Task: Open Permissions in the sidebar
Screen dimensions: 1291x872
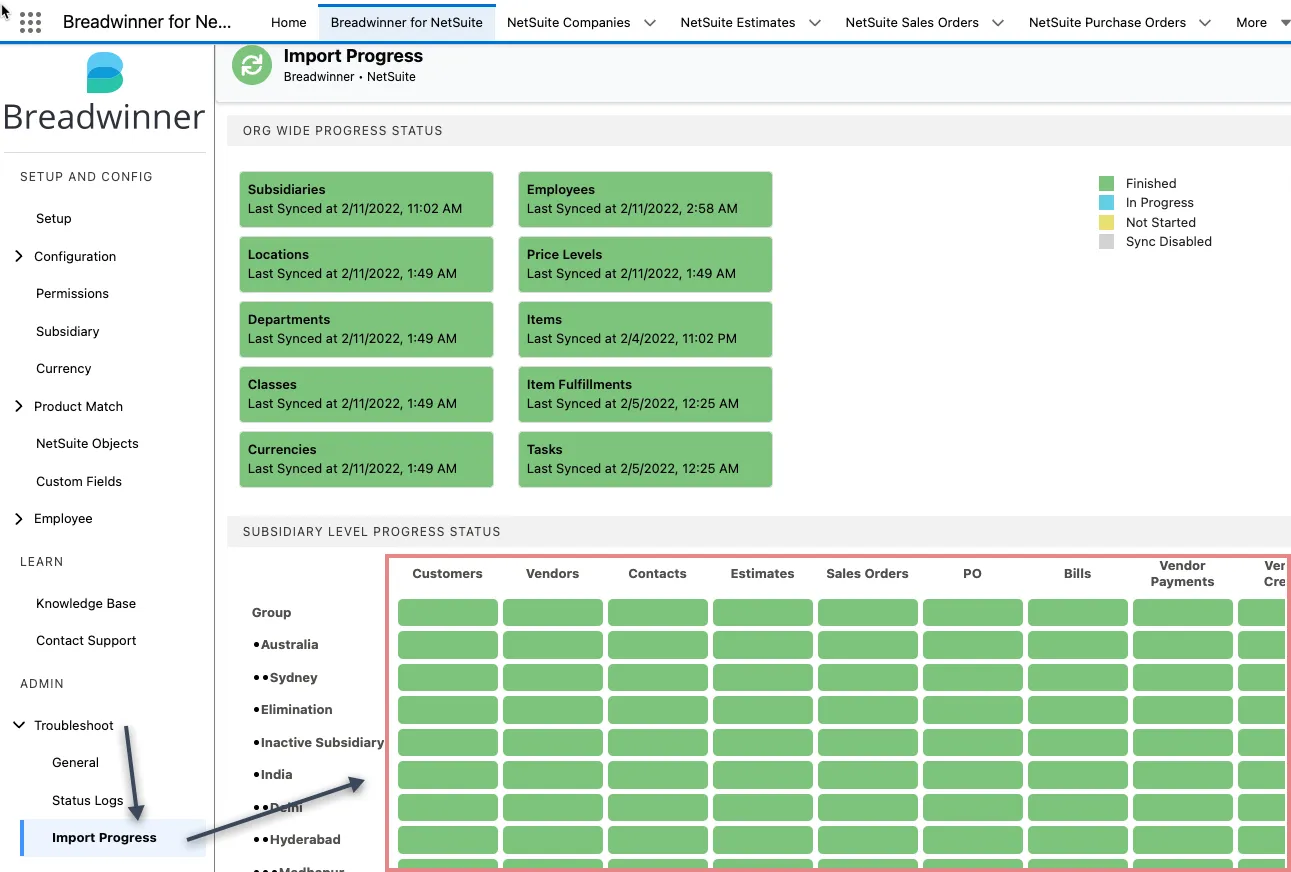Action: [x=72, y=293]
